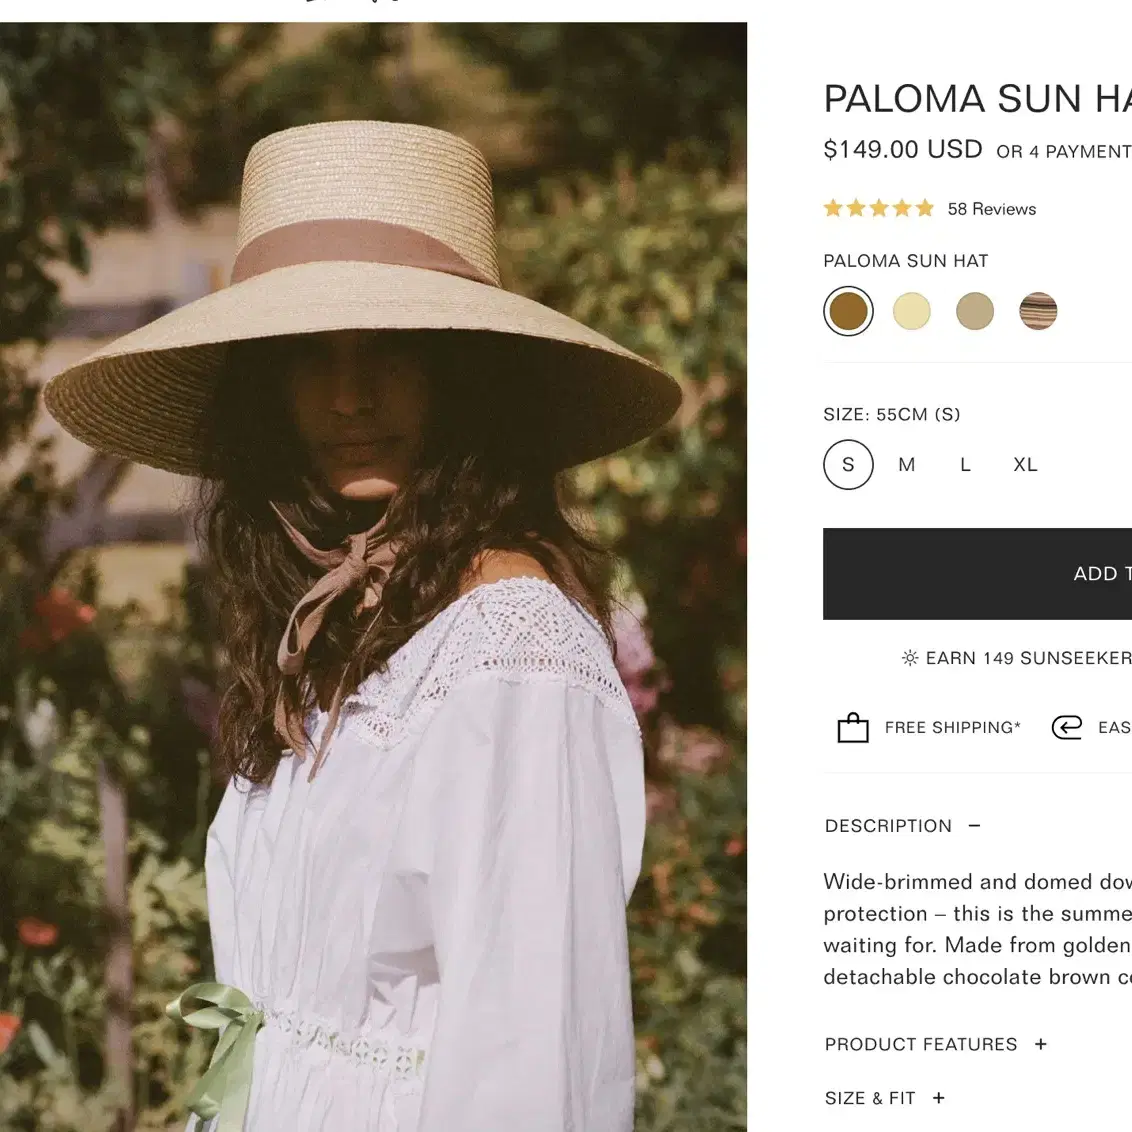Click the easy returns arrow icon

(x=1066, y=727)
